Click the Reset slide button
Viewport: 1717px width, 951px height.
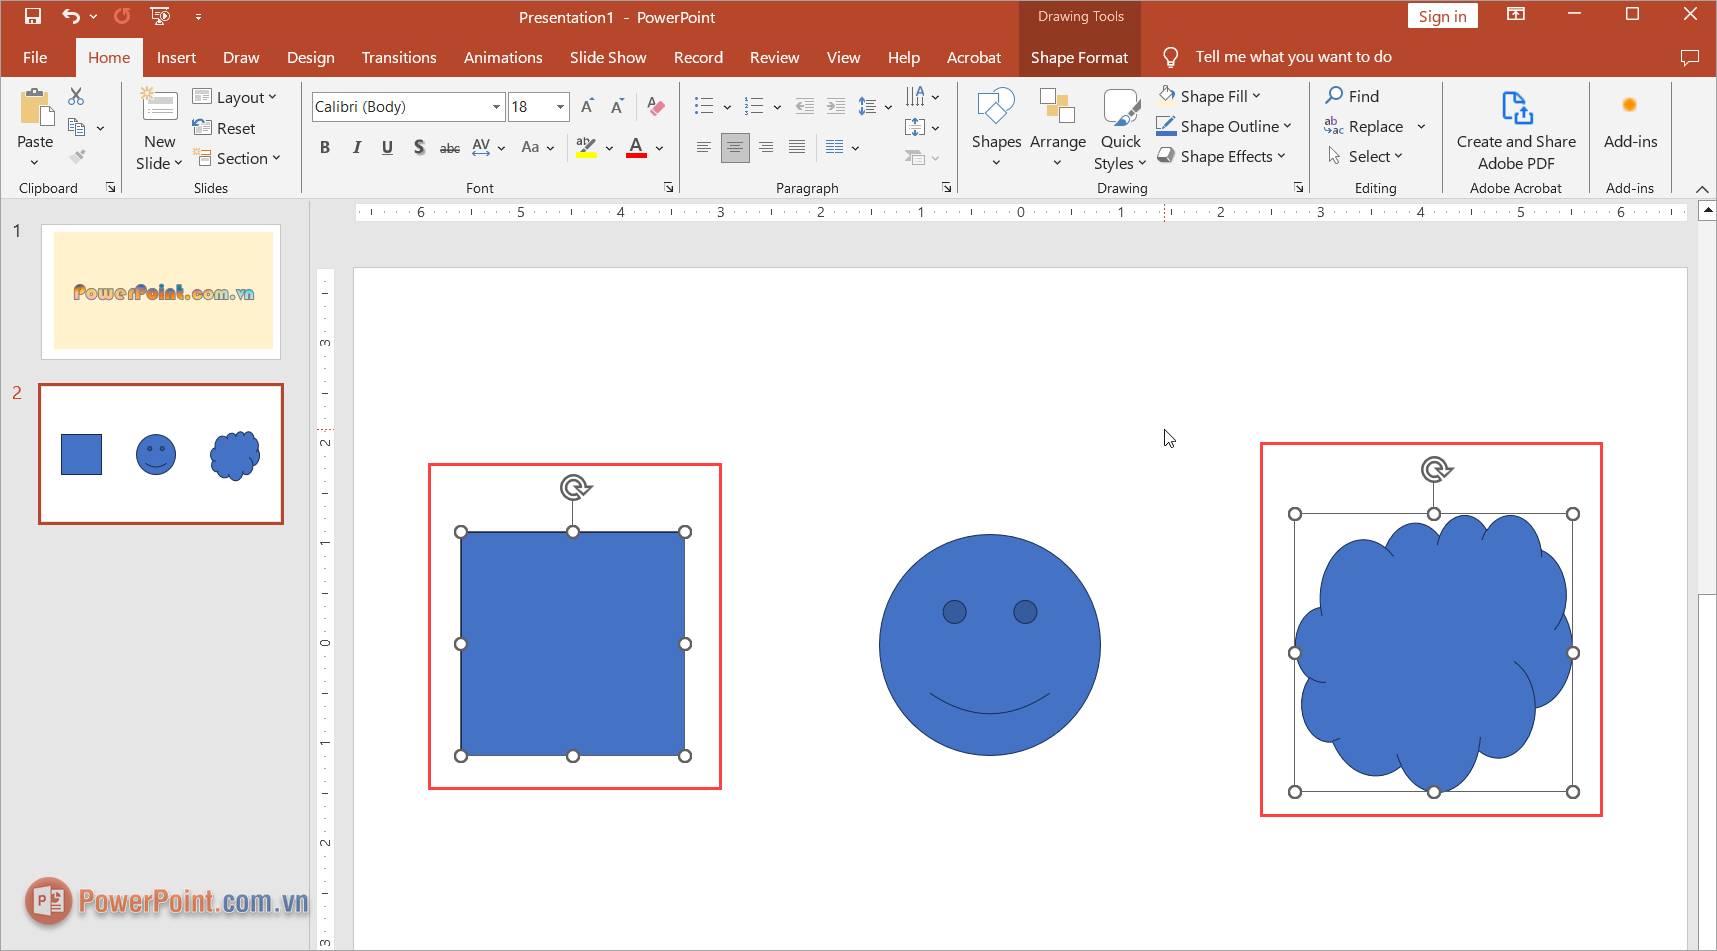(x=224, y=128)
